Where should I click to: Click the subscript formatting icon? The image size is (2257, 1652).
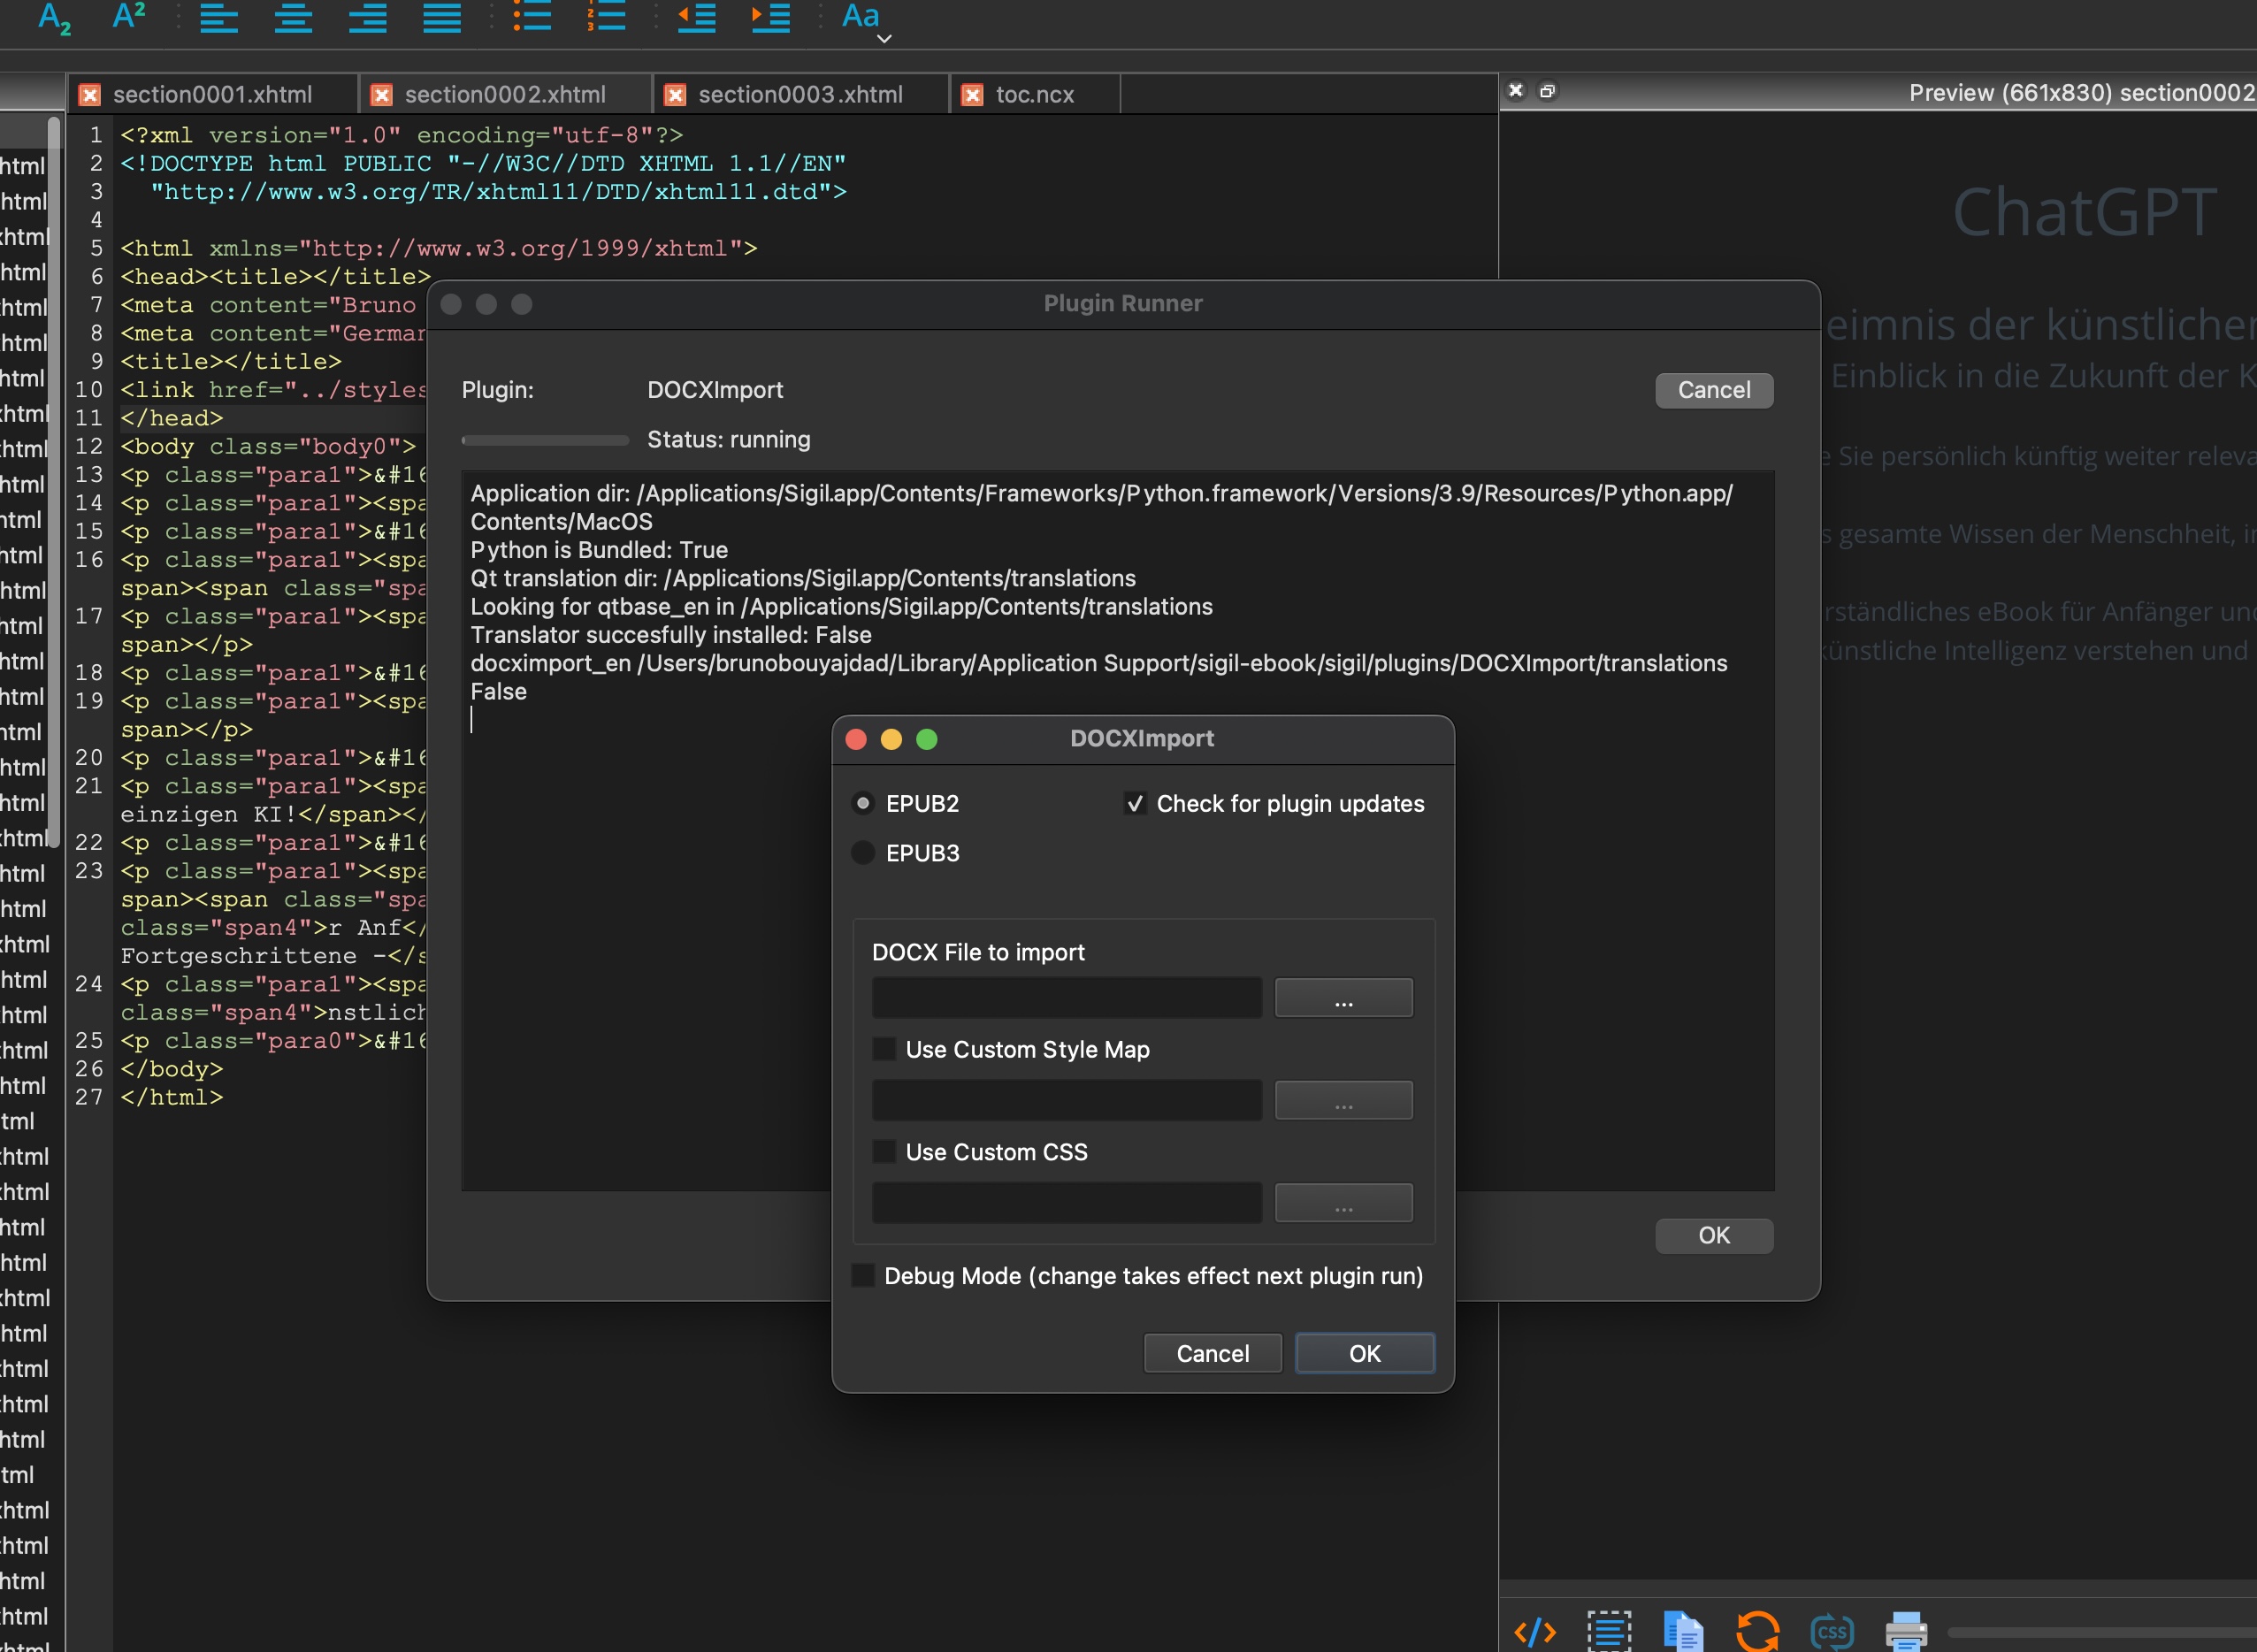(x=54, y=18)
